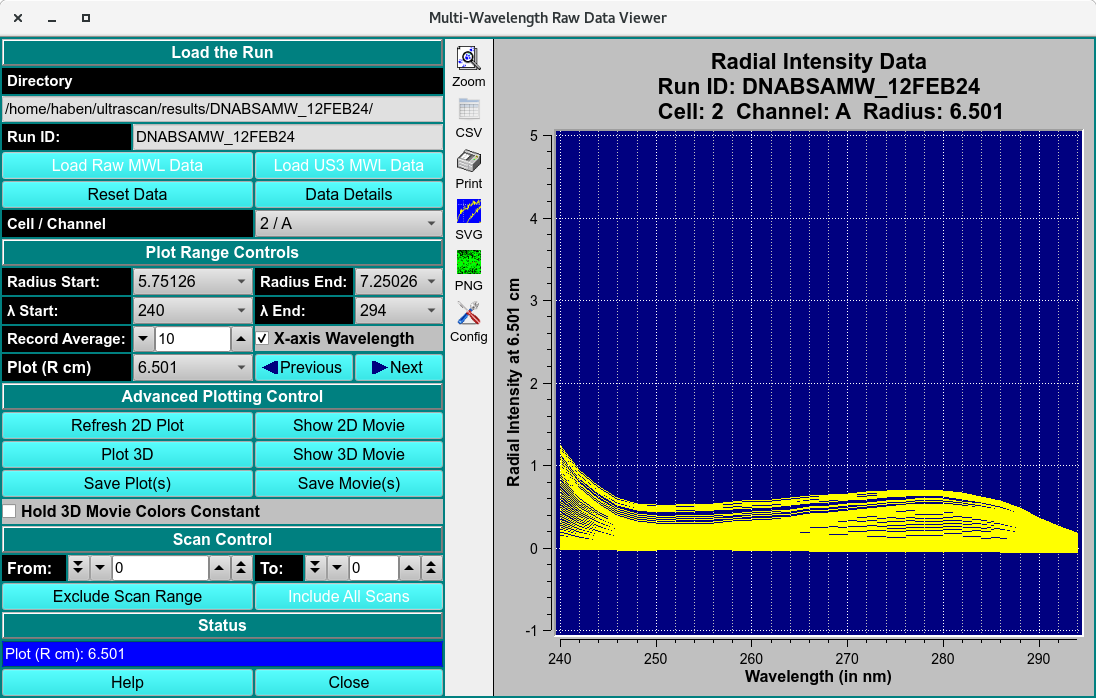The height and width of the screenshot is (698, 1096).
Task: Click Exclude Scan Range button
Action: click(127, 597)
